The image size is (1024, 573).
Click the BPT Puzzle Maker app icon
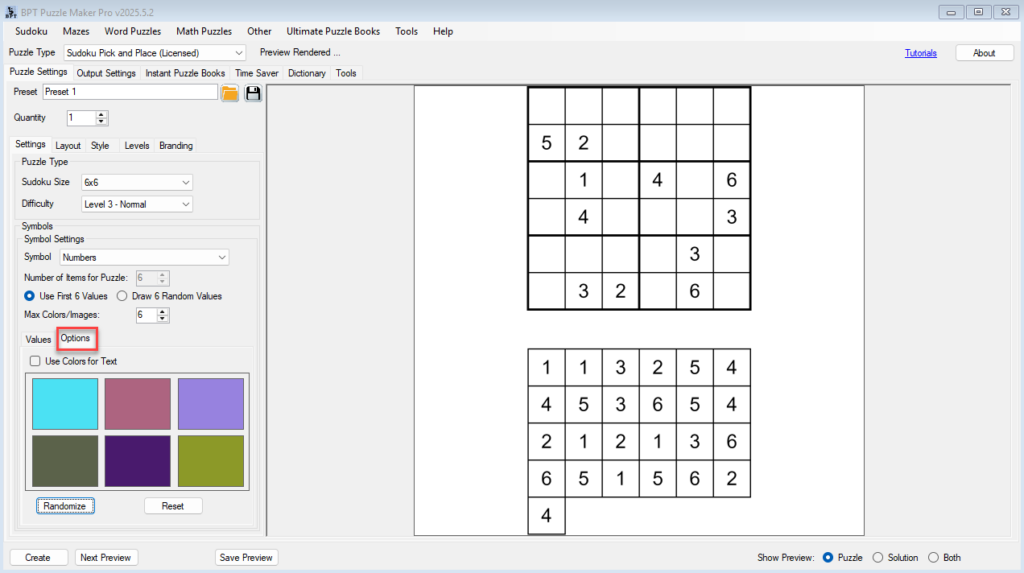[x=10, y=12]
